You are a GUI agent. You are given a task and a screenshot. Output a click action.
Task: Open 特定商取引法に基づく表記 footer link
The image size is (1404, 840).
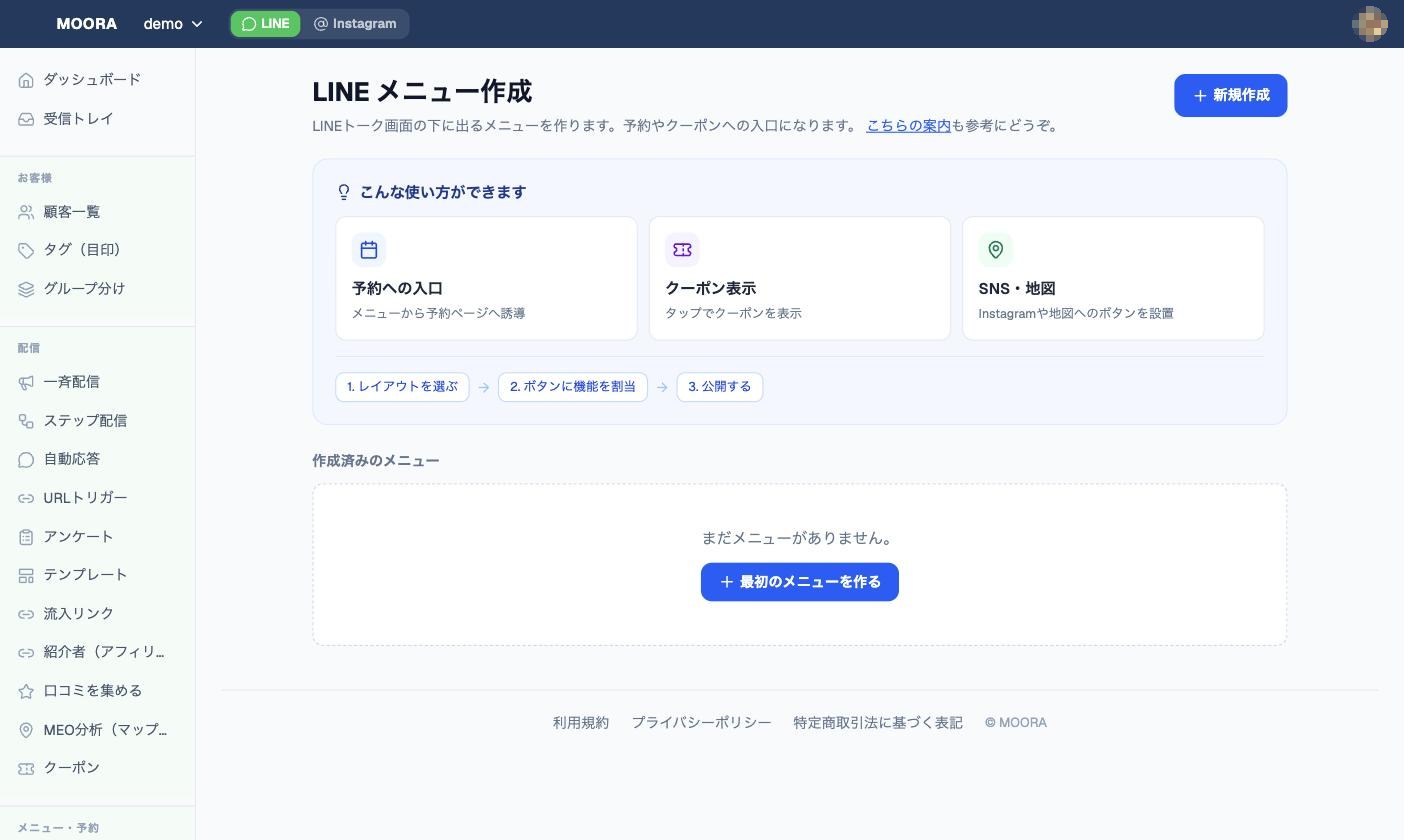(878, 723)
